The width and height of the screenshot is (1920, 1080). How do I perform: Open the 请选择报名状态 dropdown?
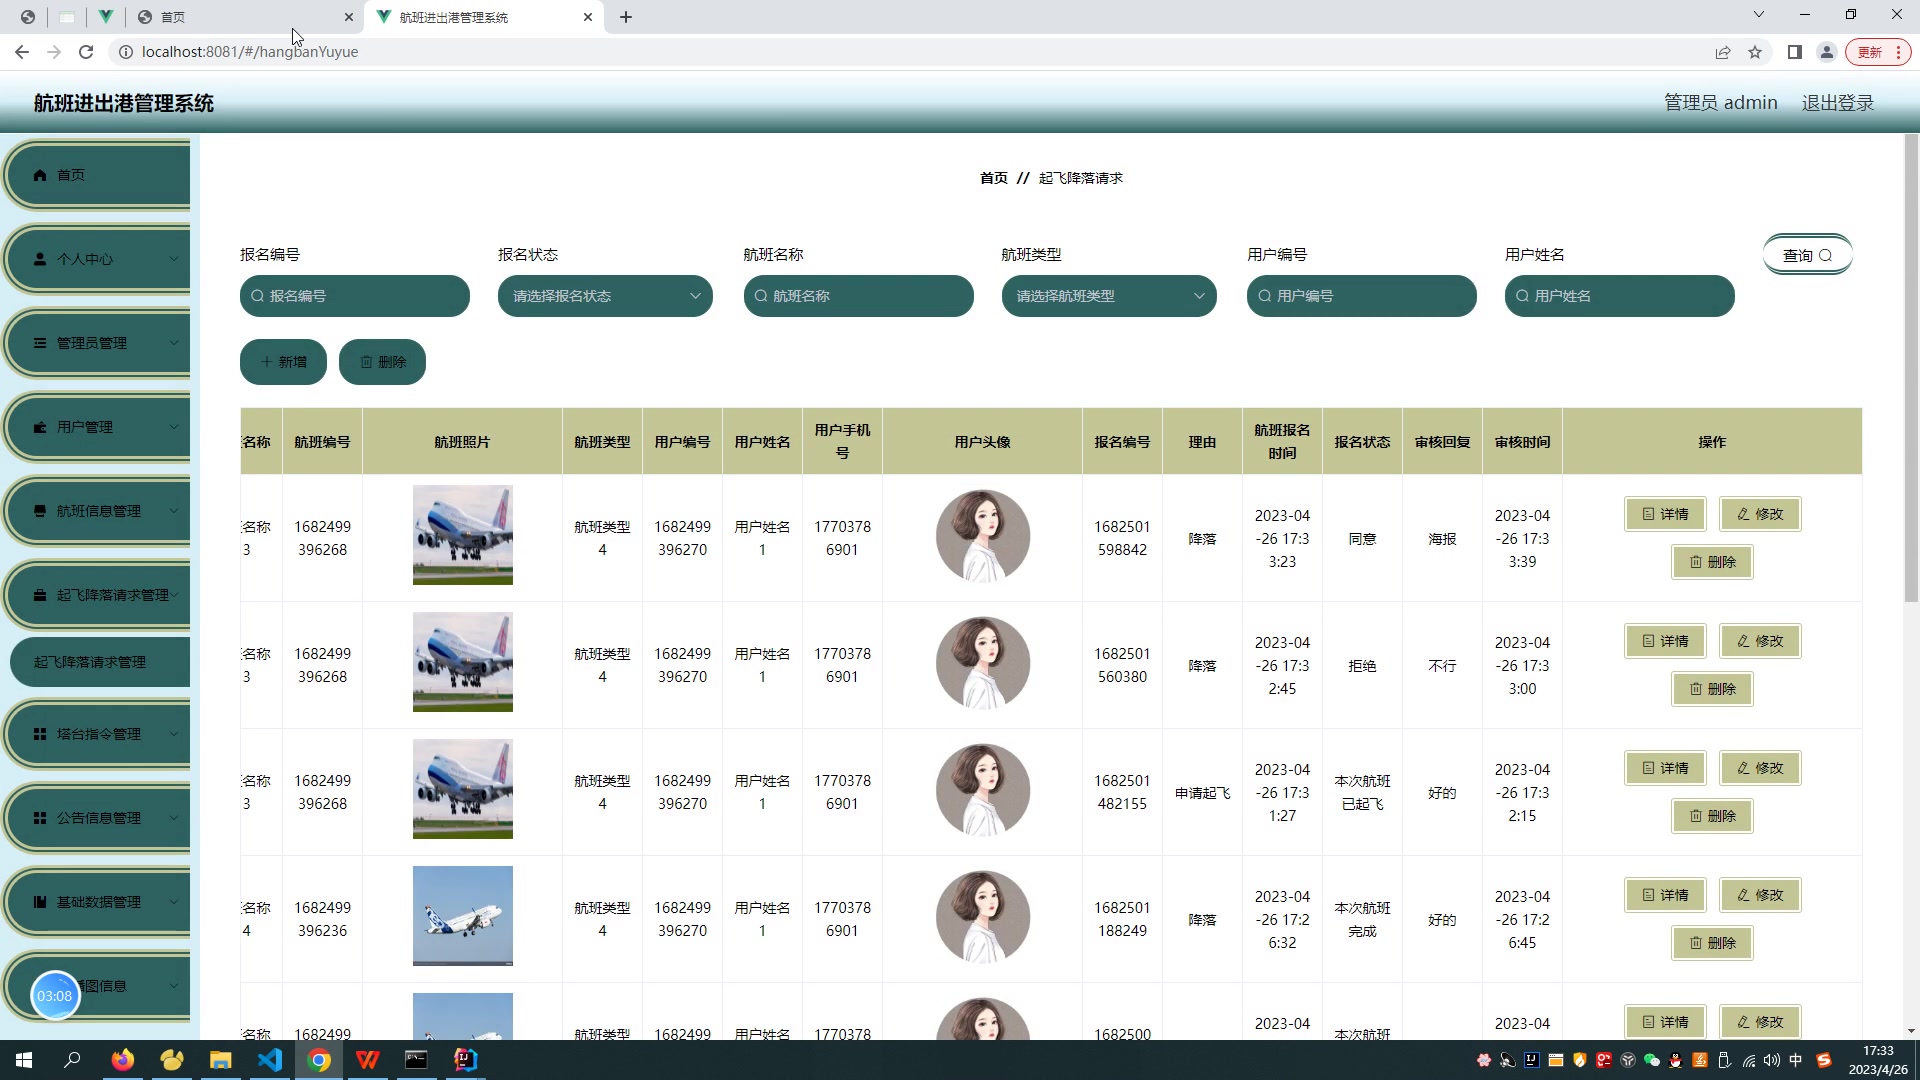[605, 296]
